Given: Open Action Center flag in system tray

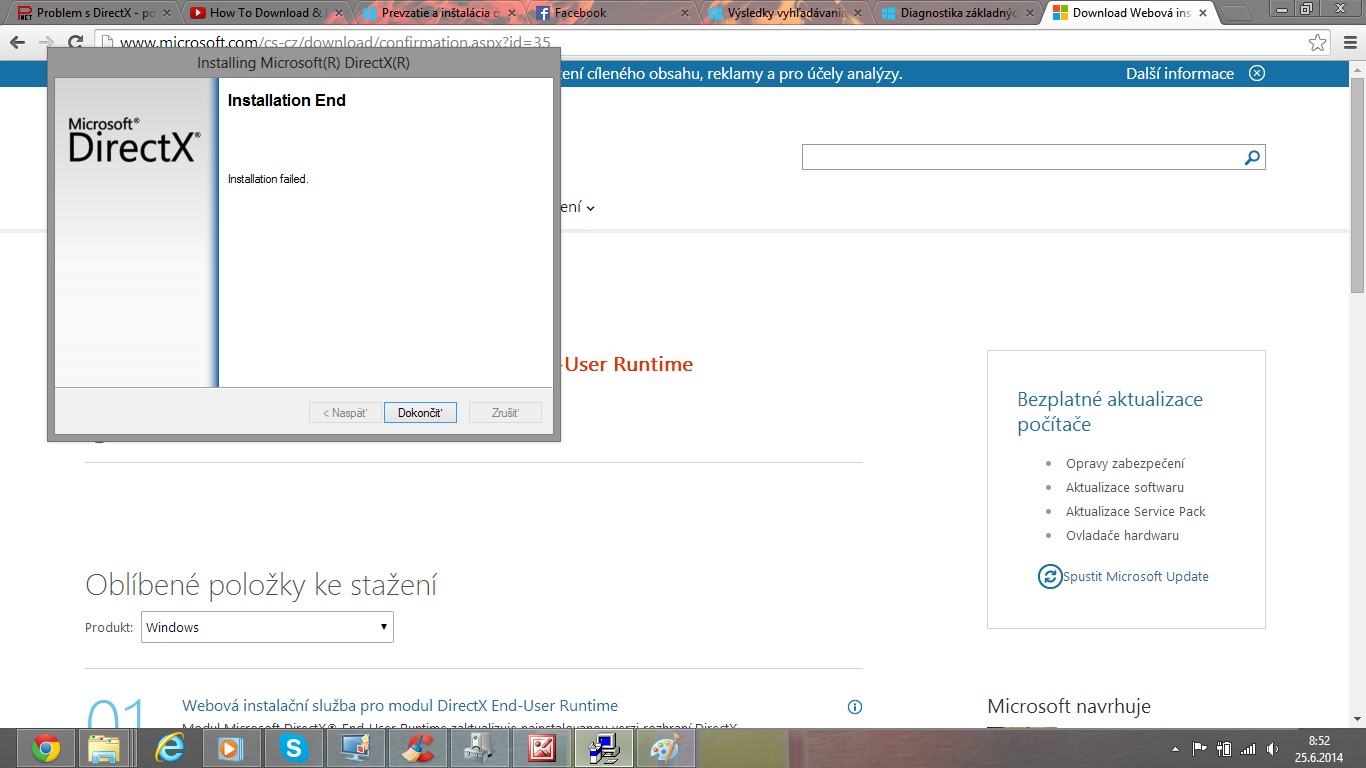Looking at the screenshot, I should (x=1199, y=748).
